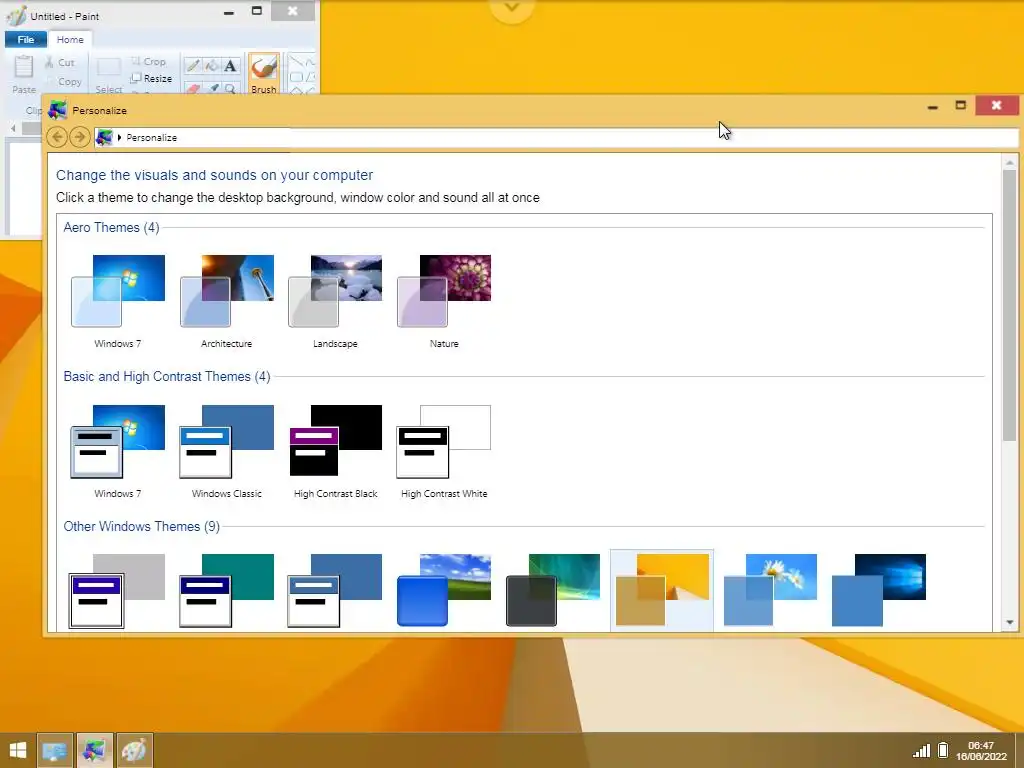Click the Paint app icon in title bar
Viewport: 1024px width, 768px height.
coord(16,15)
